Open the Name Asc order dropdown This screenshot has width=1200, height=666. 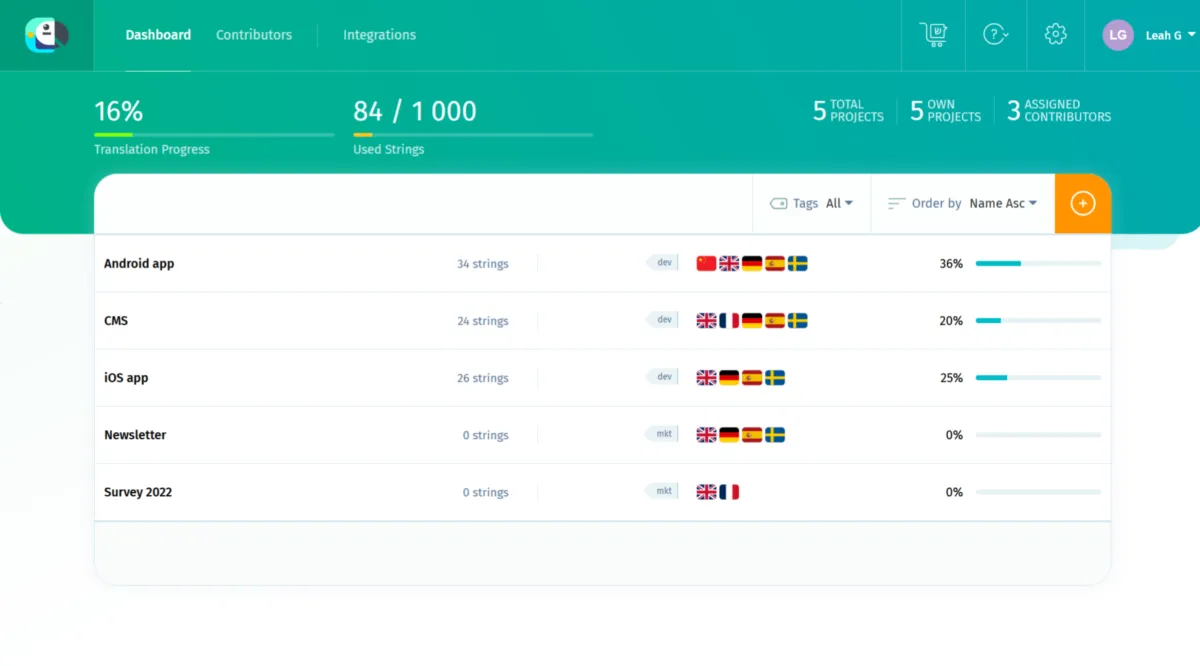tap(1003, 203)
